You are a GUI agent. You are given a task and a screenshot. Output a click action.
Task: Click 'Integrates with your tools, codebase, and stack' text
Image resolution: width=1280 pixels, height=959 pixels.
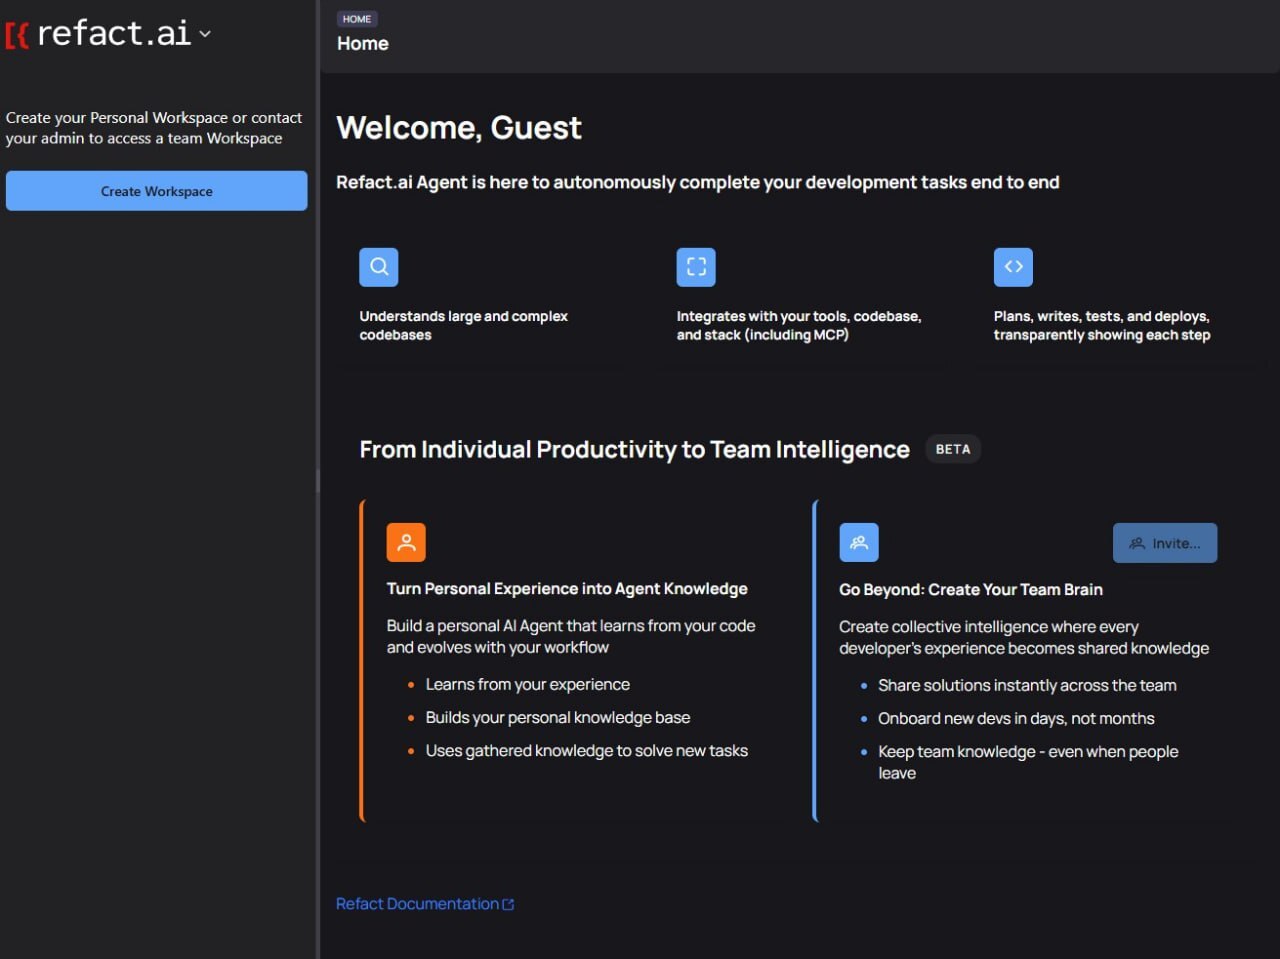[799, 326]
